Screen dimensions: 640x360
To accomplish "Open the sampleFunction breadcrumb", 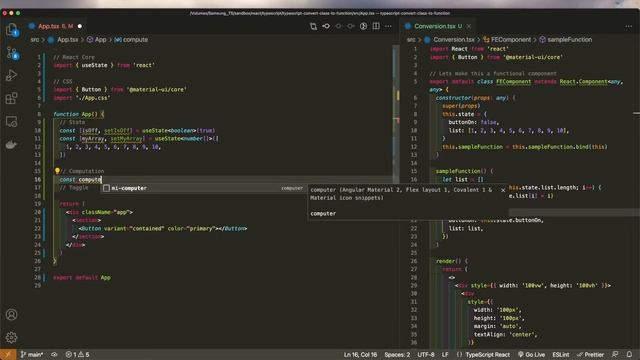I will pos(566,40).
